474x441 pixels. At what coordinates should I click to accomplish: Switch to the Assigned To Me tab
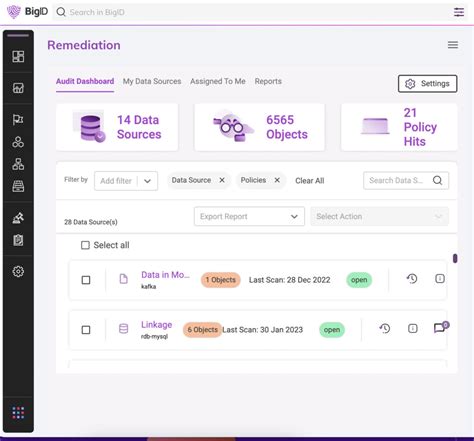point(218,81)
